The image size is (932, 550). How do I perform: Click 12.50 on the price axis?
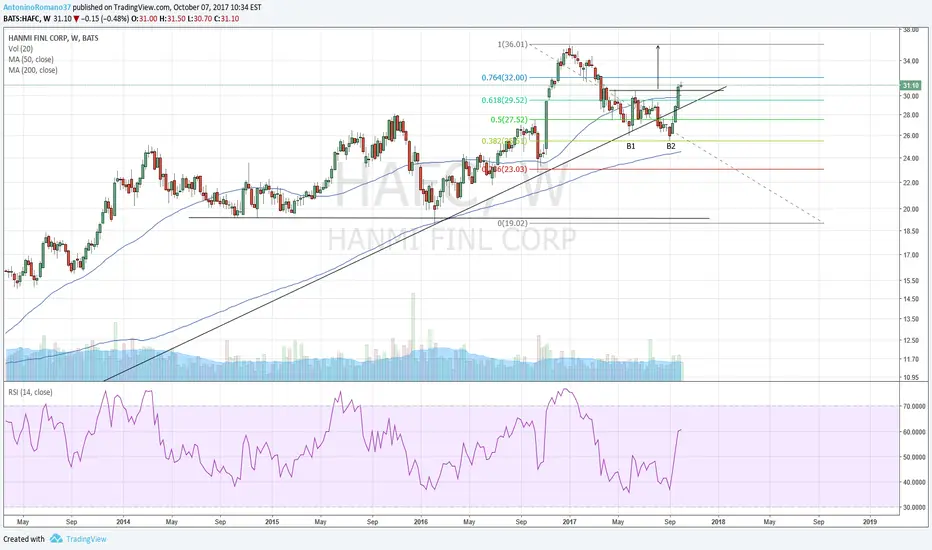click(x=911, y=341)
